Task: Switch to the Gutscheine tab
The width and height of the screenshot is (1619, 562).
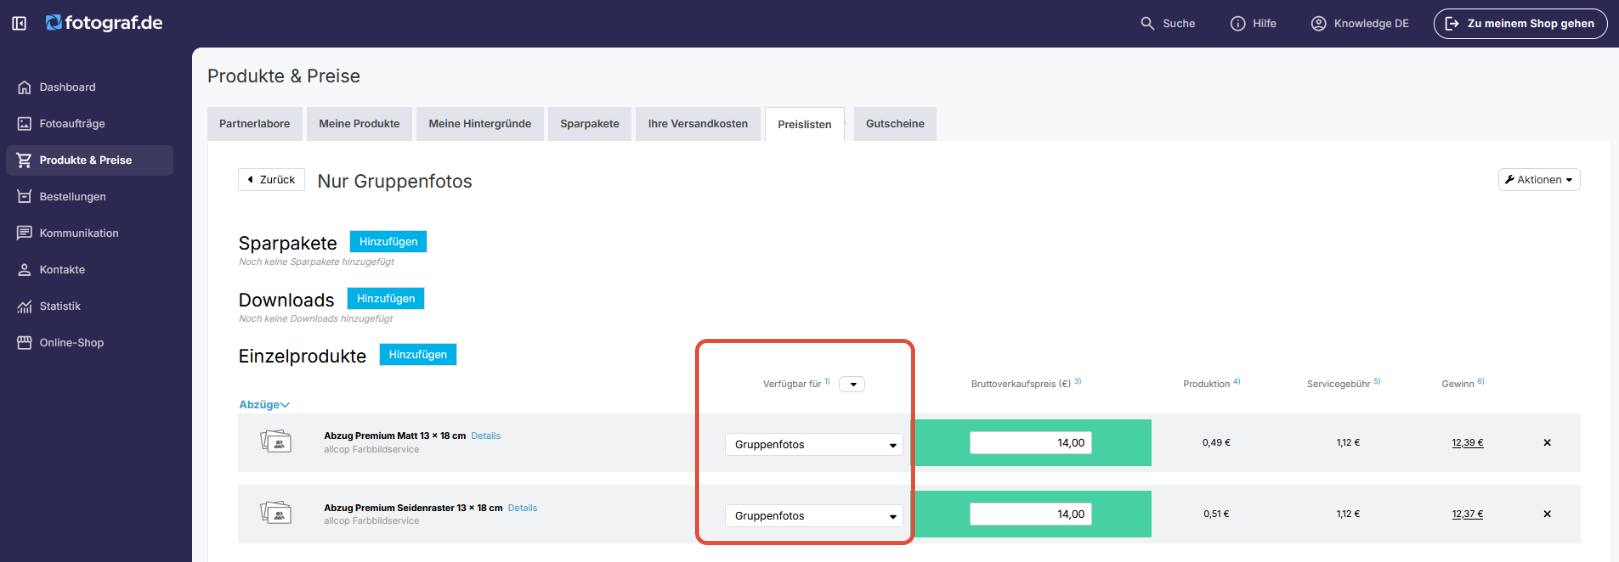Action: tap(895, 124)
